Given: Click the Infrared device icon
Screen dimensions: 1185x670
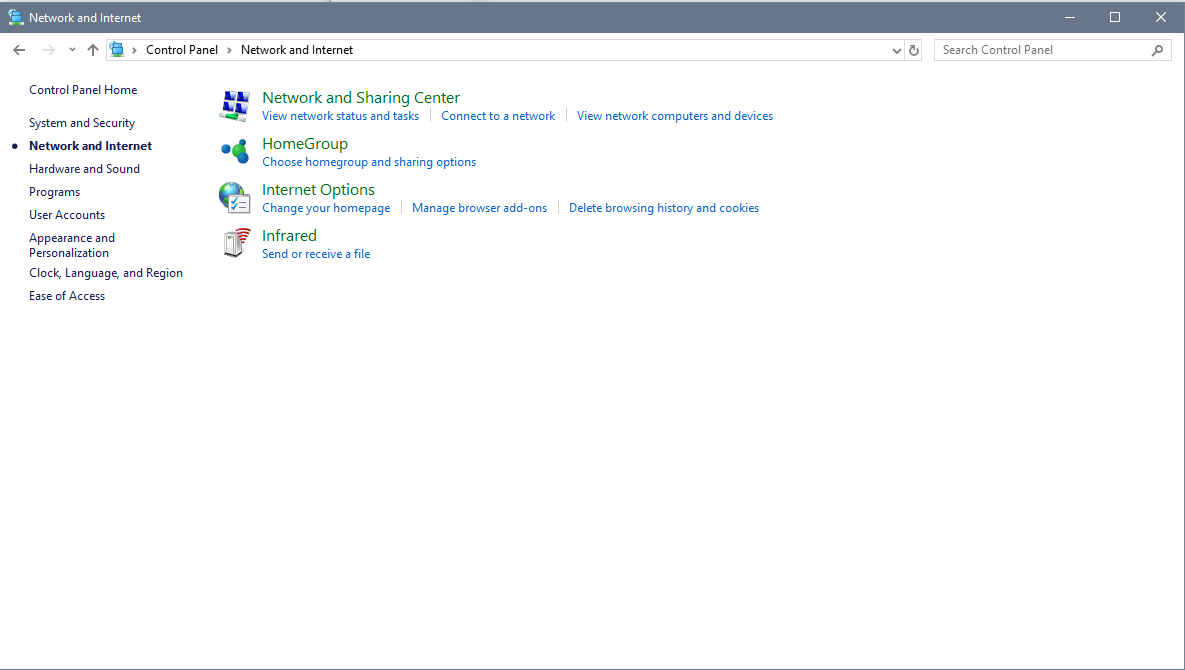Looking at the screenshot, I should 236,243.
